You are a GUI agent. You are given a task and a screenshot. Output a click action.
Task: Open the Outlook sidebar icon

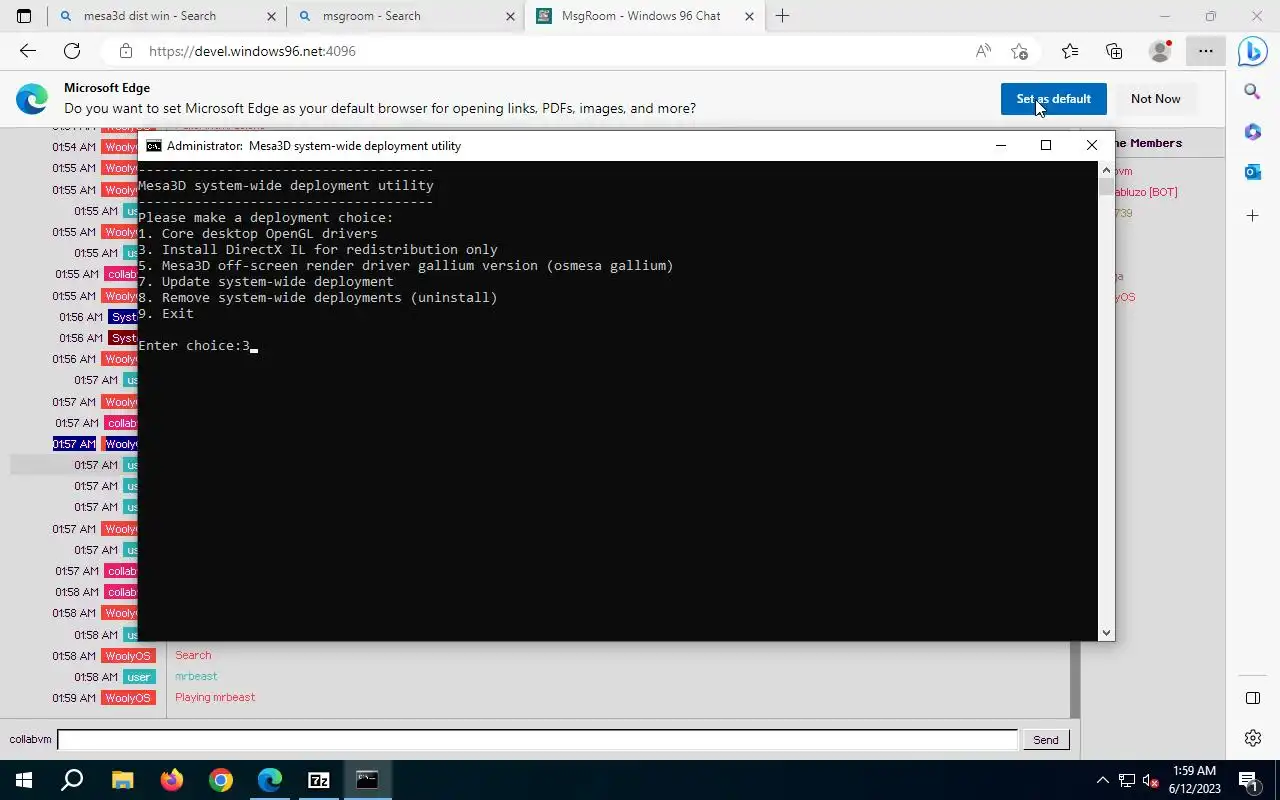[x=1252, y=172]
